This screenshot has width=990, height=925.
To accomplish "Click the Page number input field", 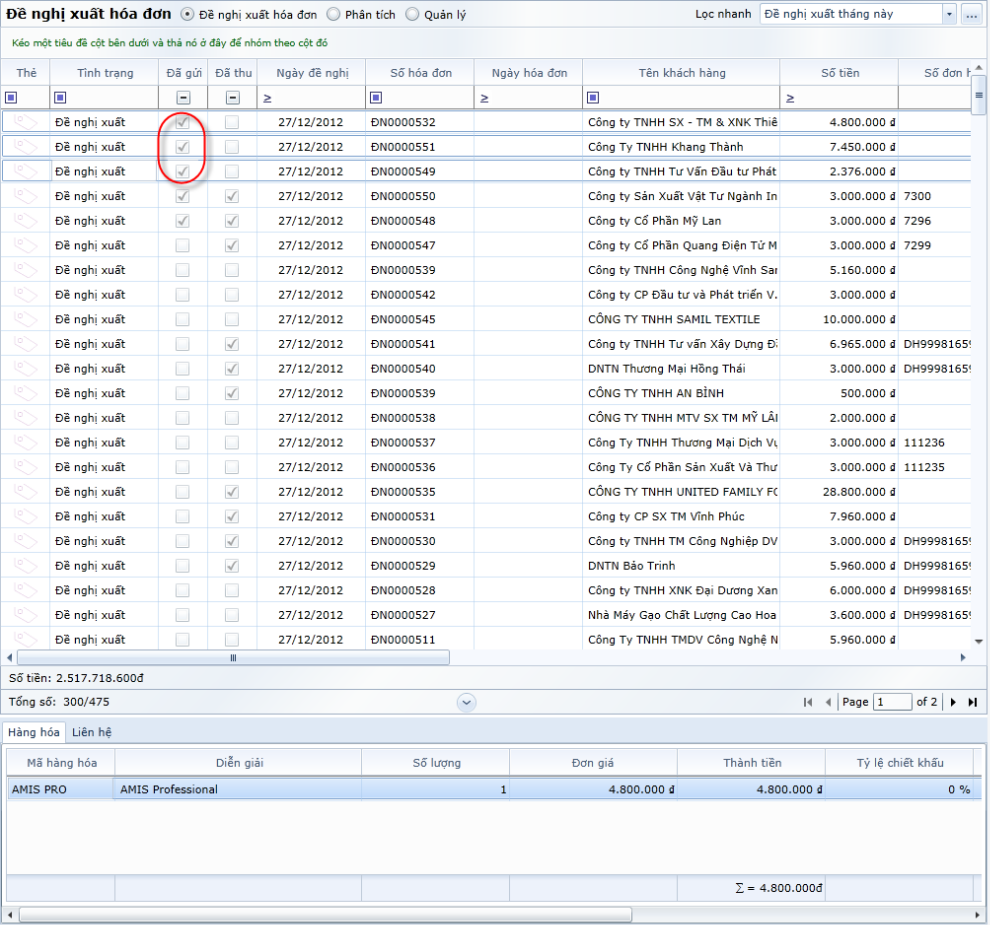I will 892,702.
